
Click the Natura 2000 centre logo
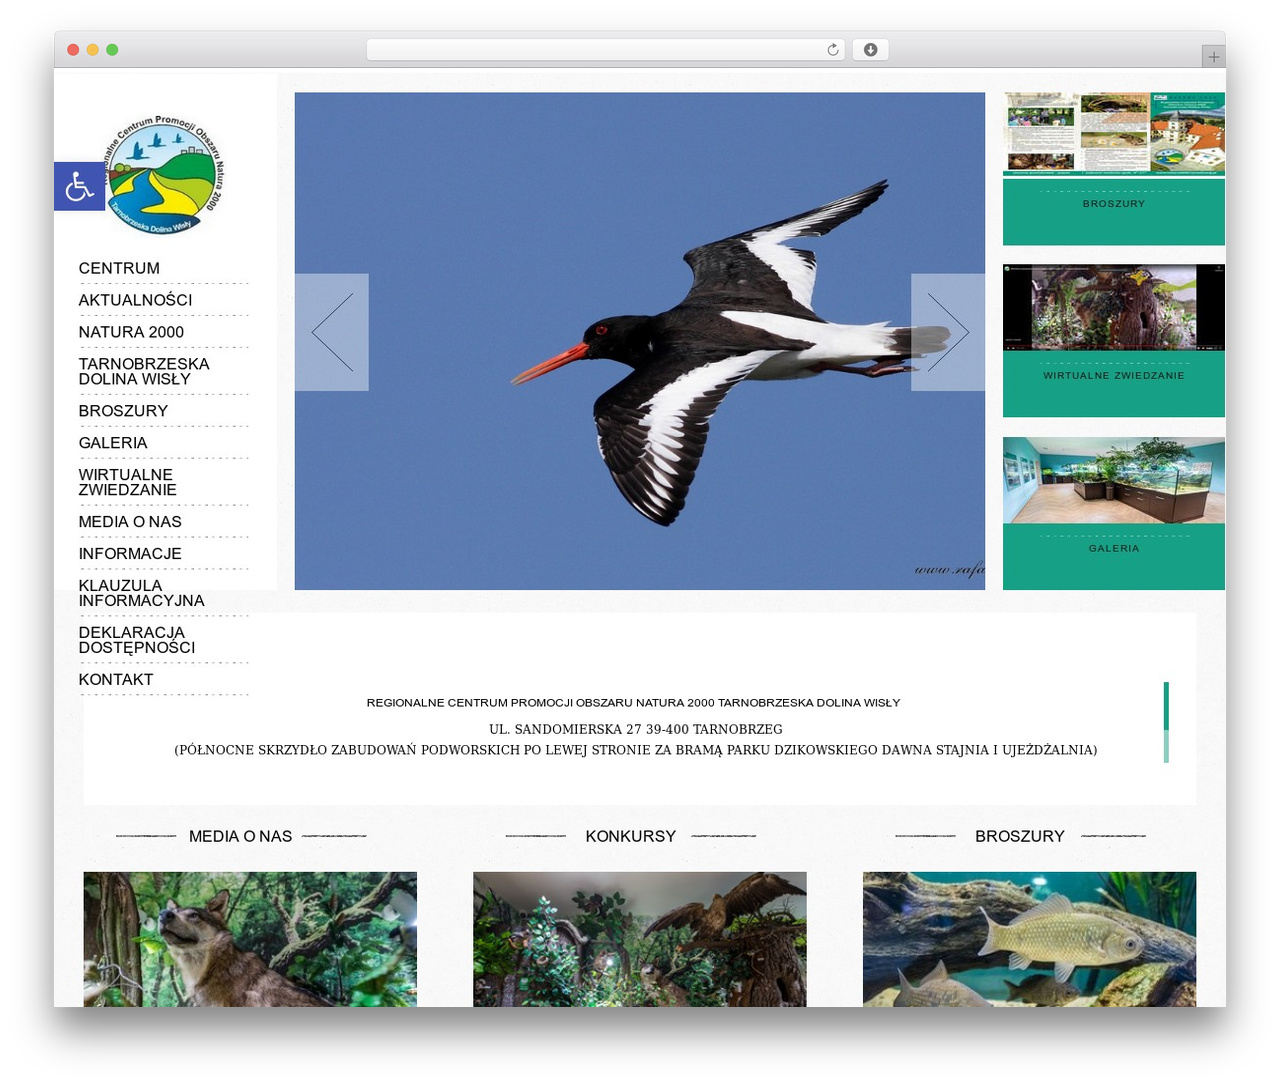tap(164, 174)
